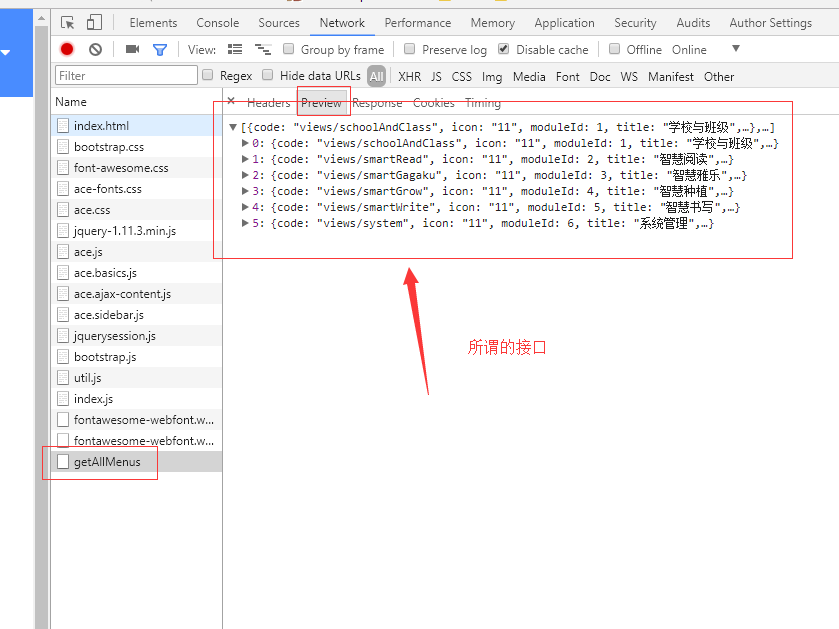Click the capture screenshots camera icon
The image size is (839, 629).
pos(132,49)
